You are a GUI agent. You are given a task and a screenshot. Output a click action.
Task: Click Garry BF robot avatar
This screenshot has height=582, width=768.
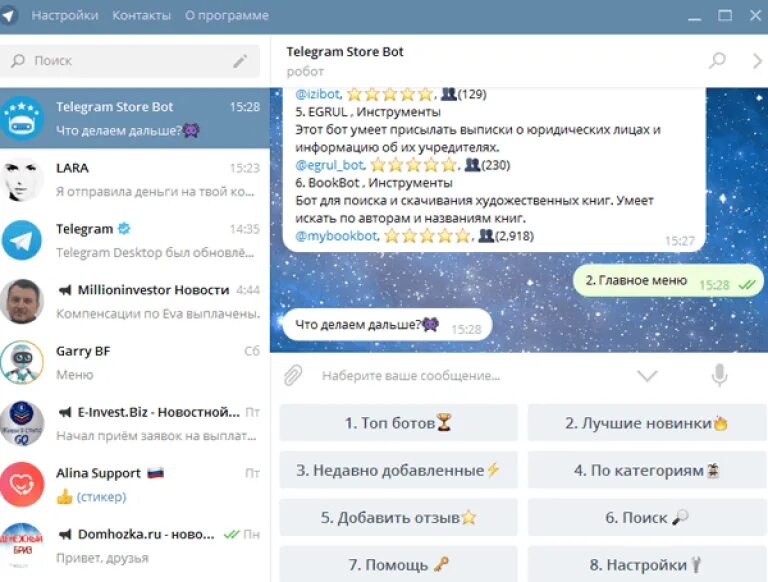(22, 363)
